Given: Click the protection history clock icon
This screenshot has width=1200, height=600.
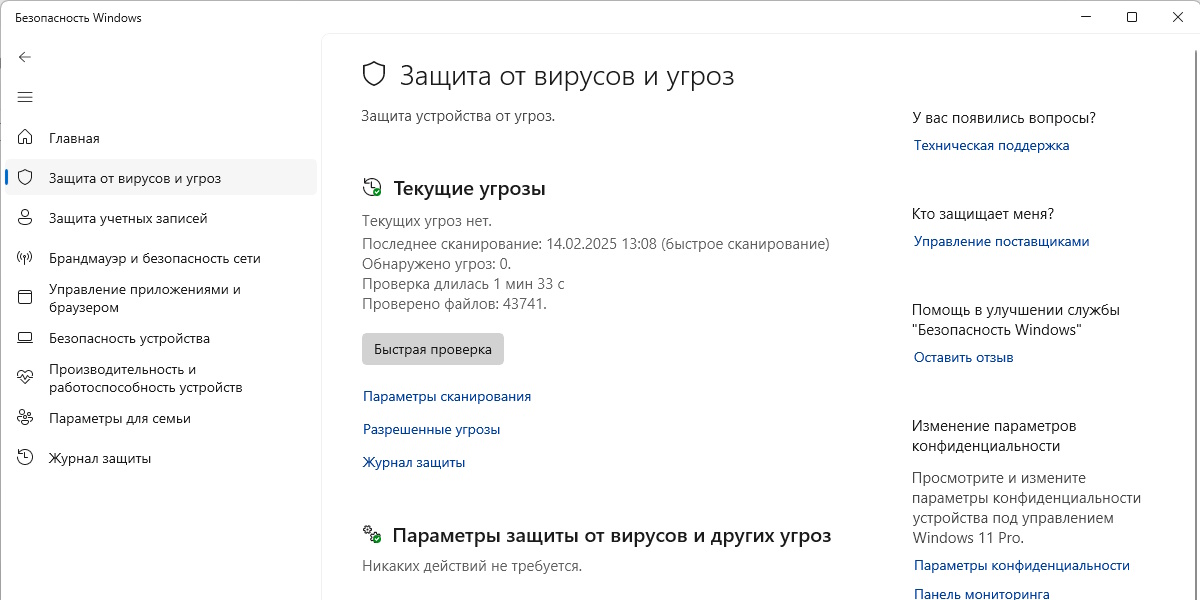Looking at the screenshot, I should pos(25,458).
